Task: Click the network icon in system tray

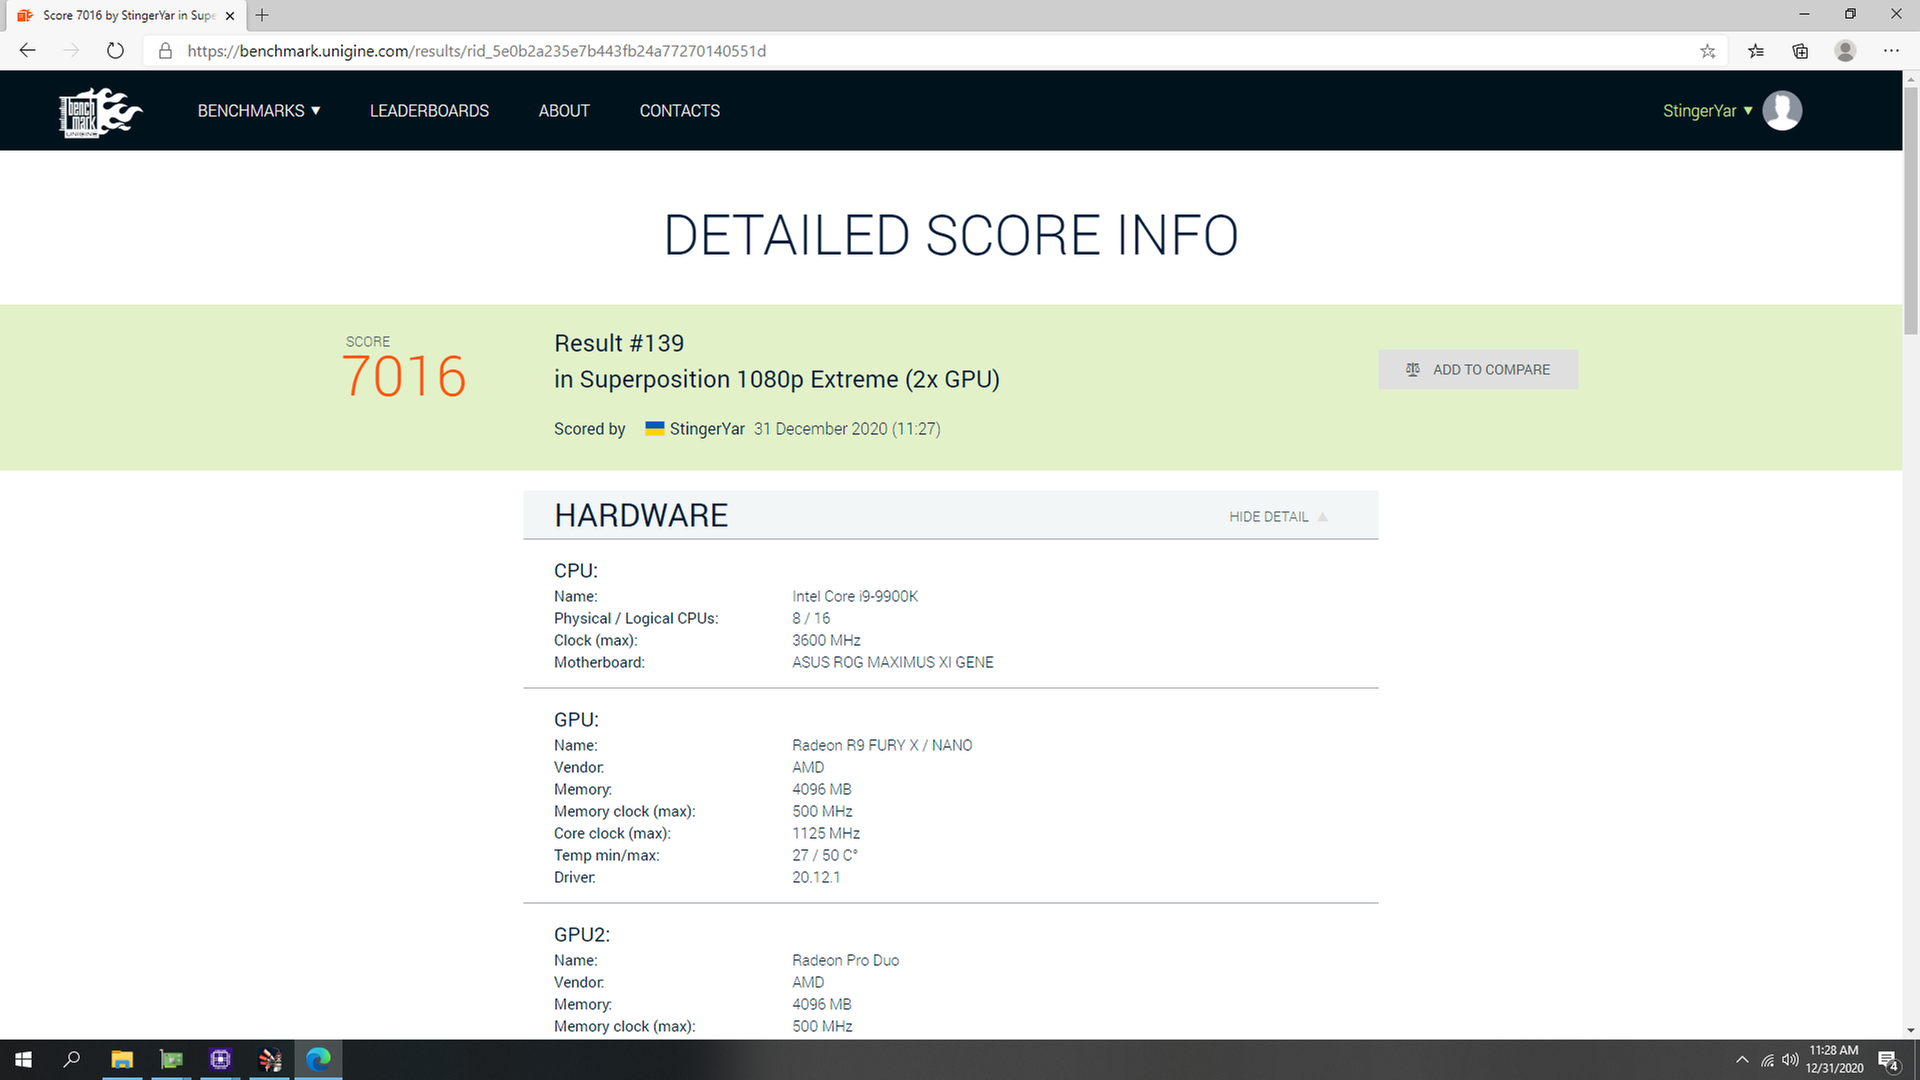Action: click(x=1767, y=1060)
